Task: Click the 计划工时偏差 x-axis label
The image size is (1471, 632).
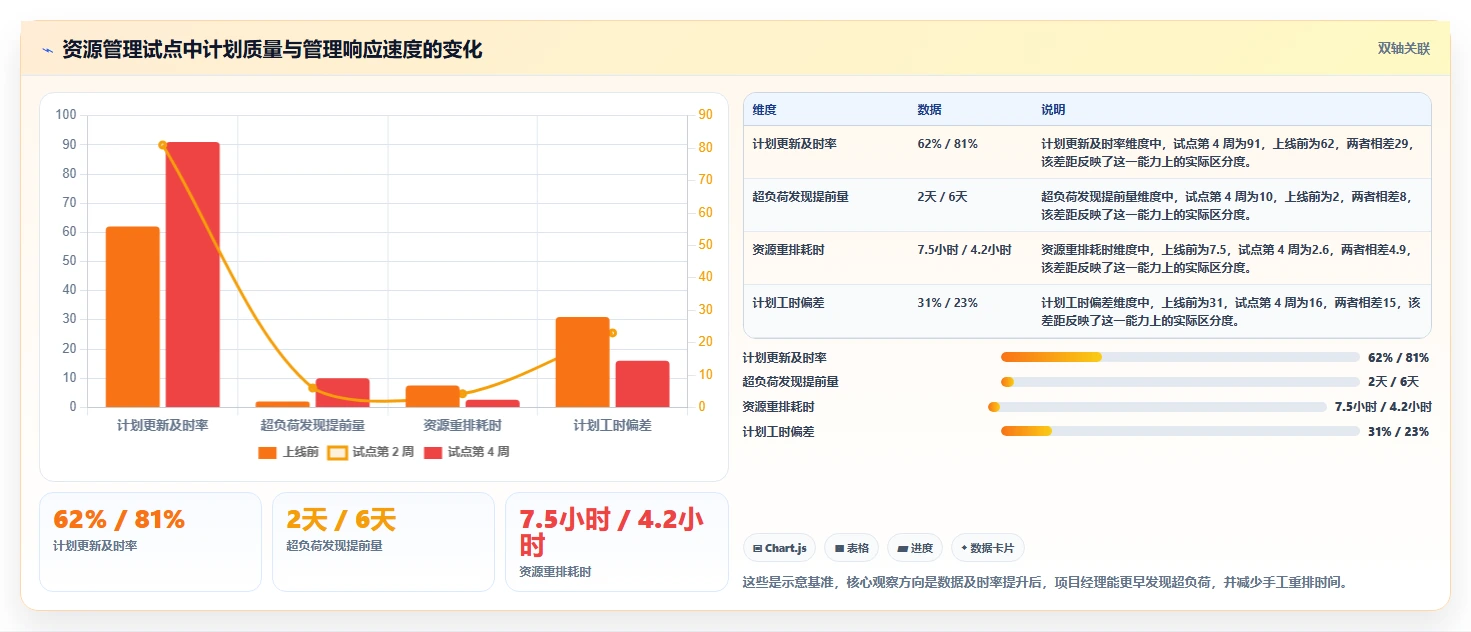Action: point(613,425)
